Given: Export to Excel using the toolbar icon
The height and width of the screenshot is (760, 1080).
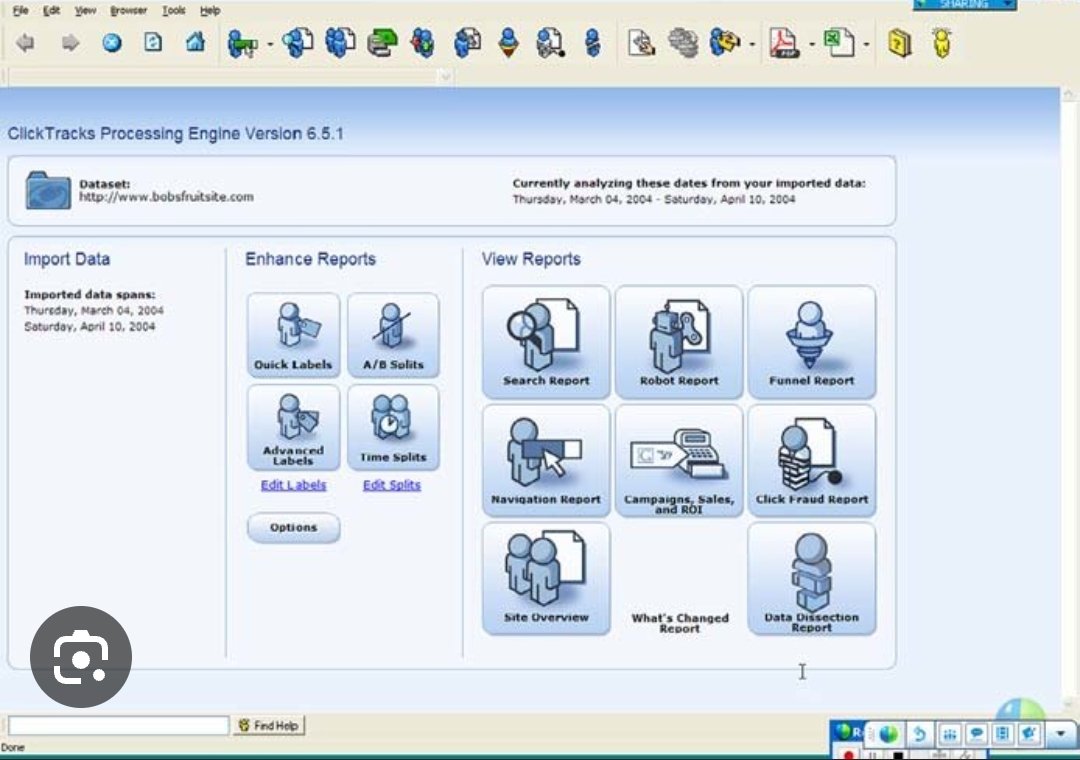Looking at the screenshot, I should [x=839, y=43].
